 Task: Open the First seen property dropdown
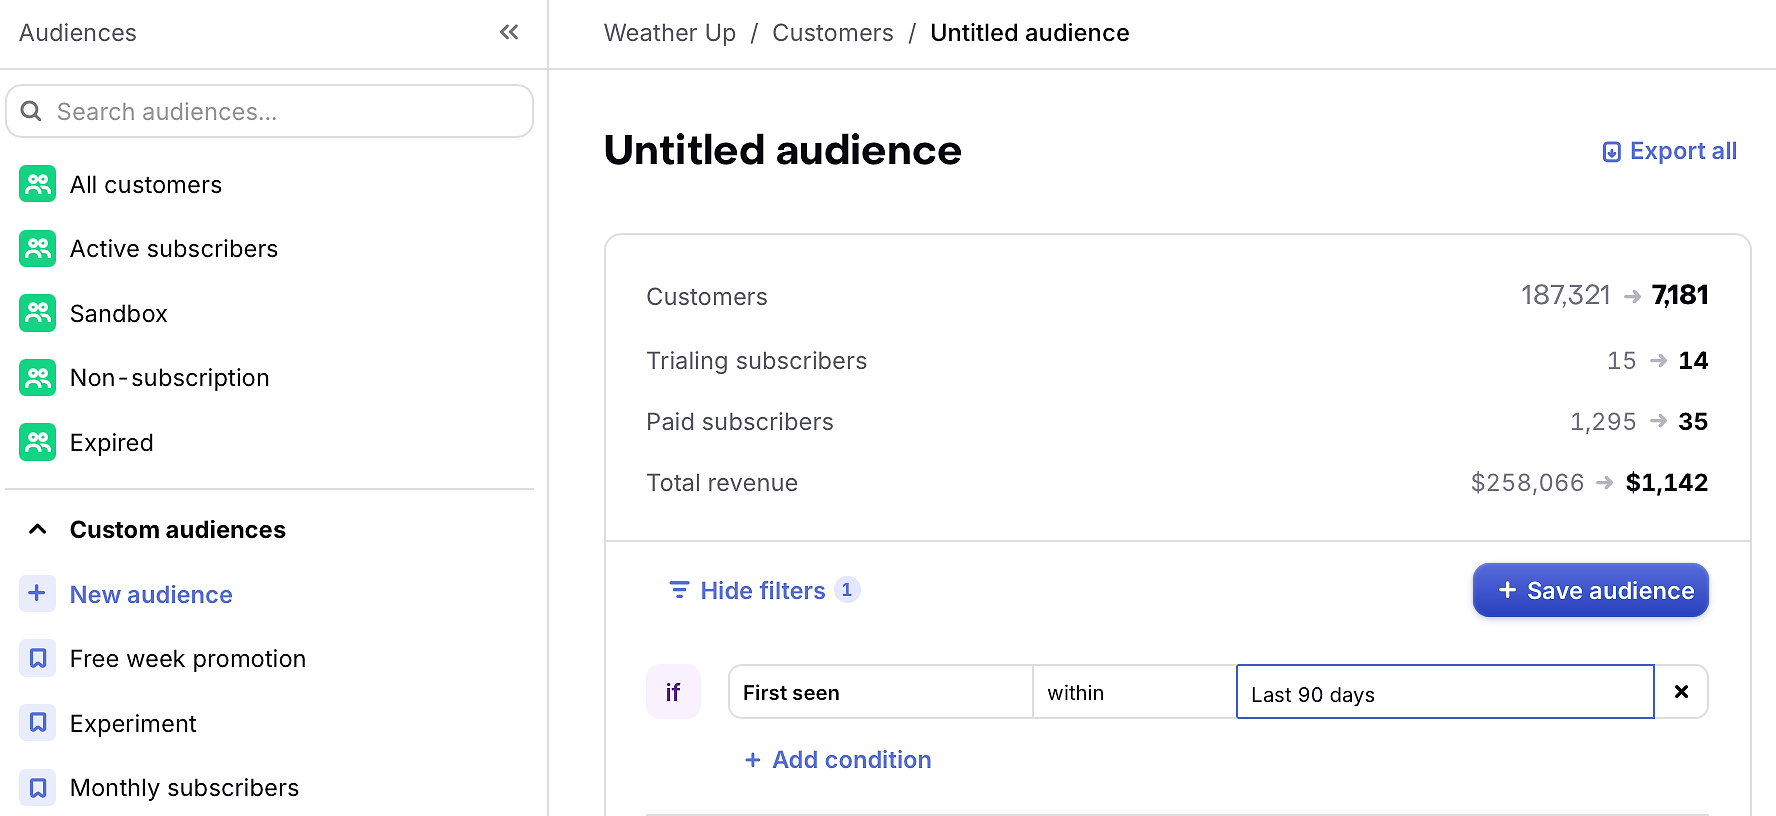coord(880,692)
